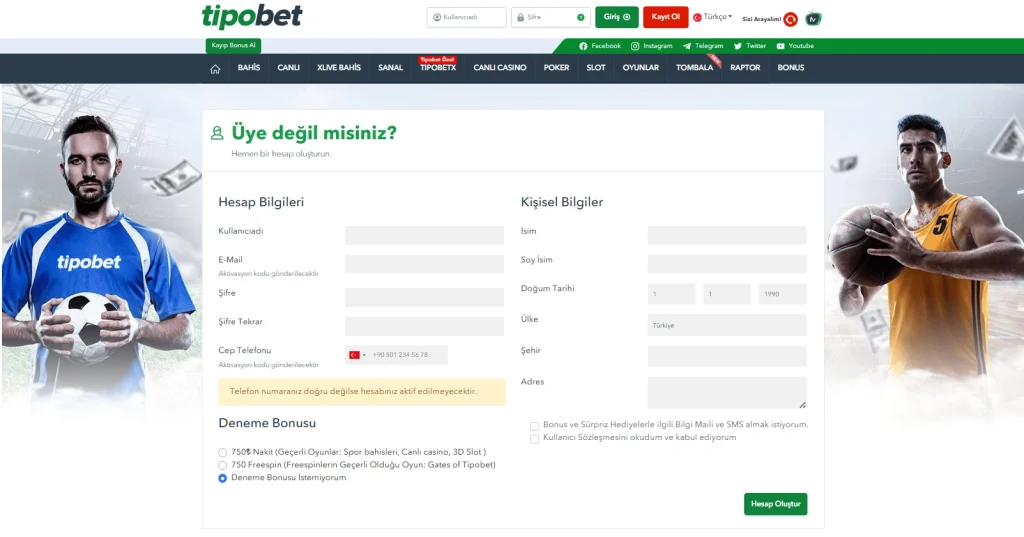The image size is (1024, 537).
Task: Focus the Şehir input field
Action: [727, 355]
